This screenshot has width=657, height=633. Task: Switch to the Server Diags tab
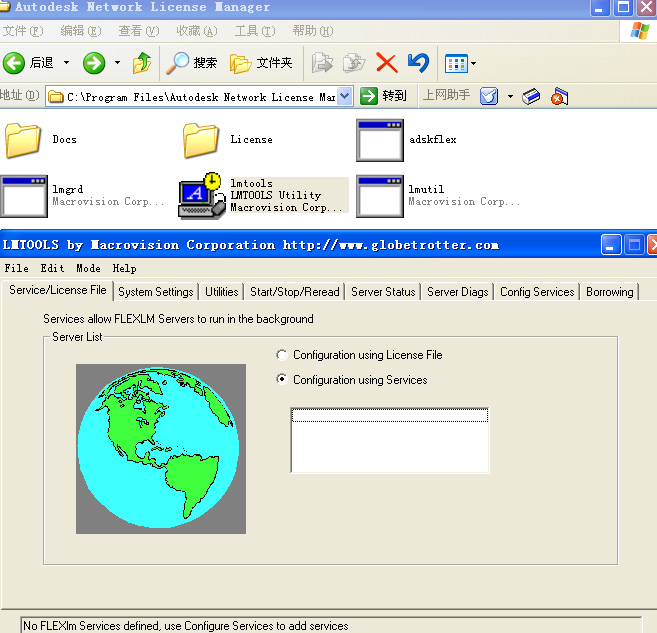tap(458, 292)
